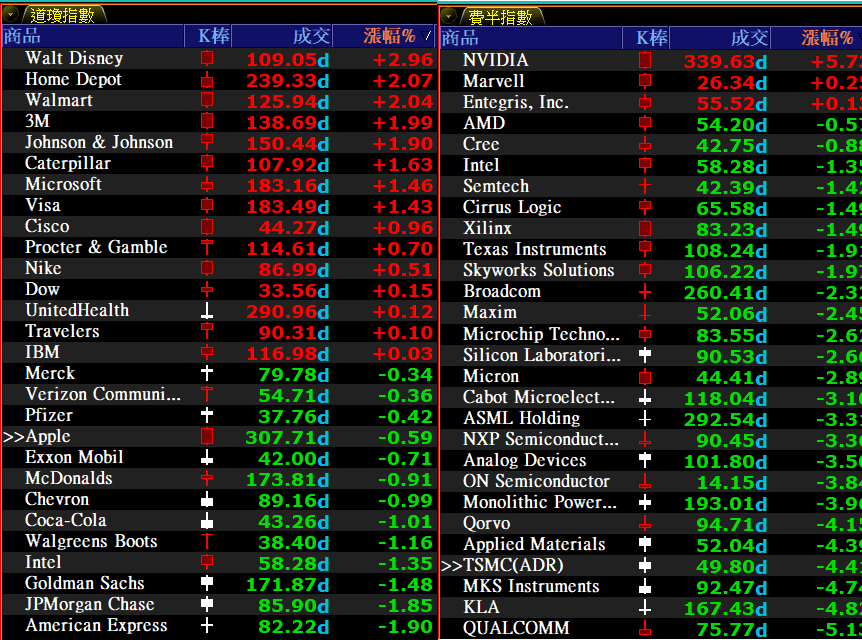Select JPMorgan Chase row
This screenshot has height=640, width=862.
coord(219,604)
